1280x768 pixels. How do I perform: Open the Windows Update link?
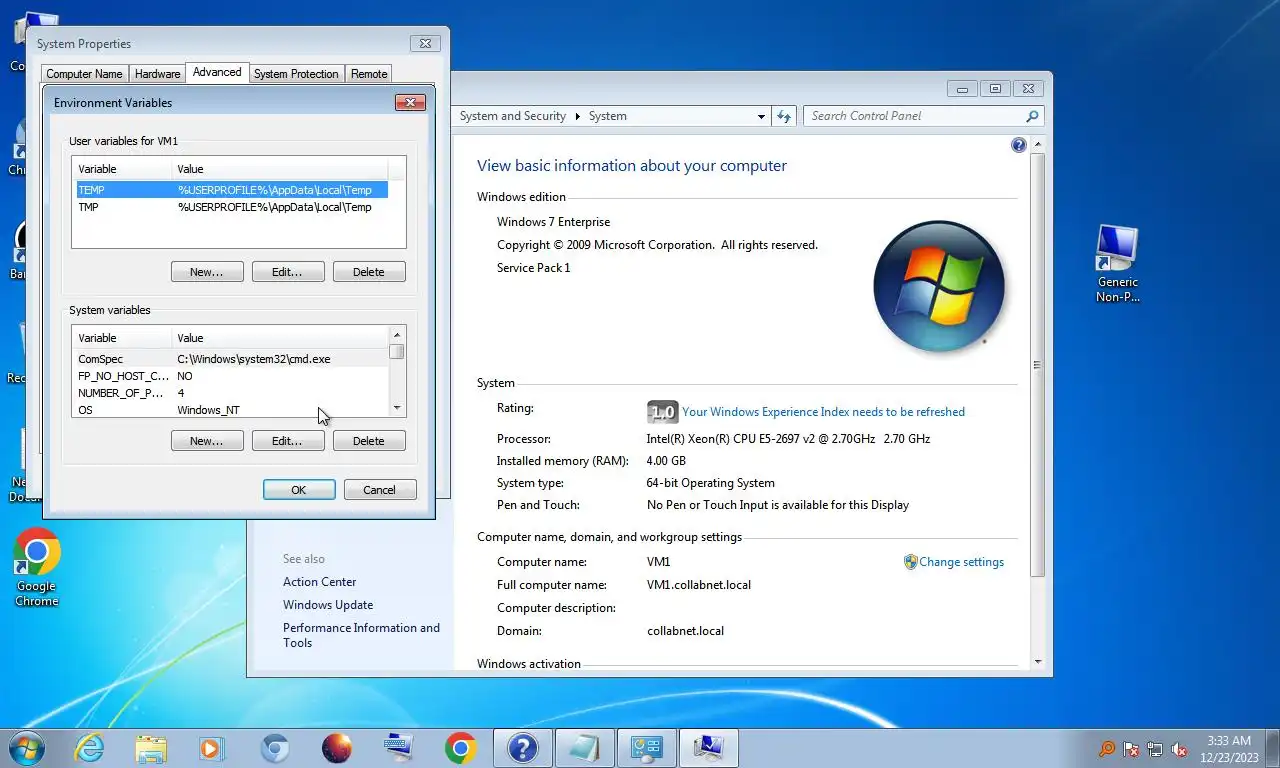328,605
